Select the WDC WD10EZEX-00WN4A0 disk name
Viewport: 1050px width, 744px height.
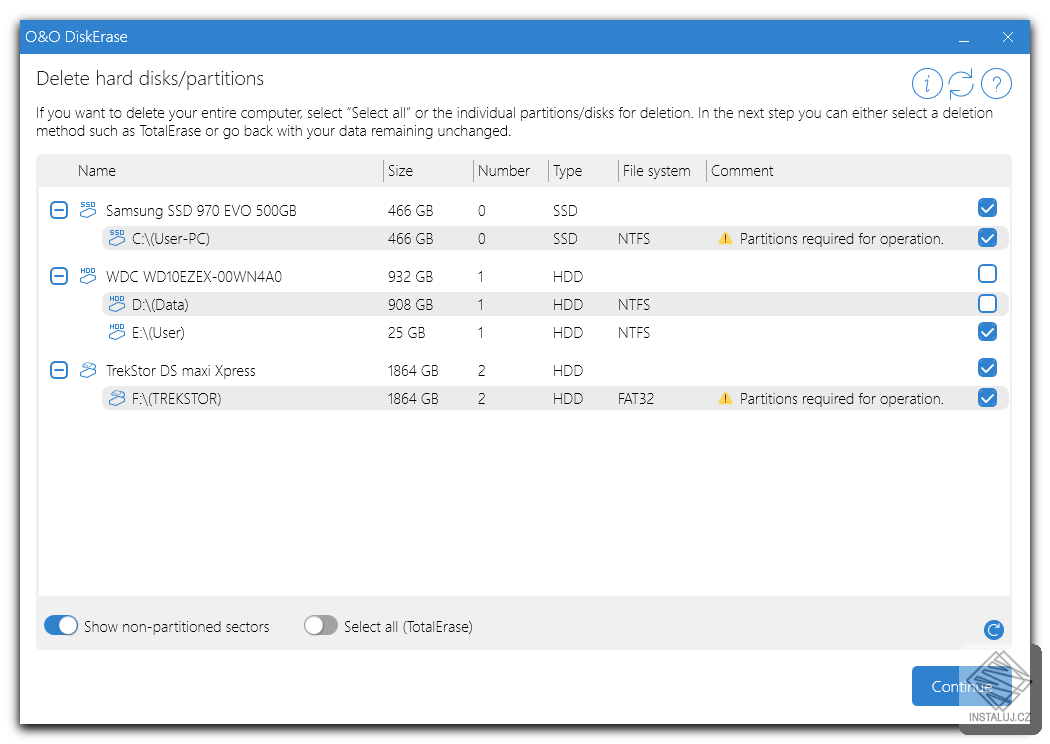click(x=194, y=277)
